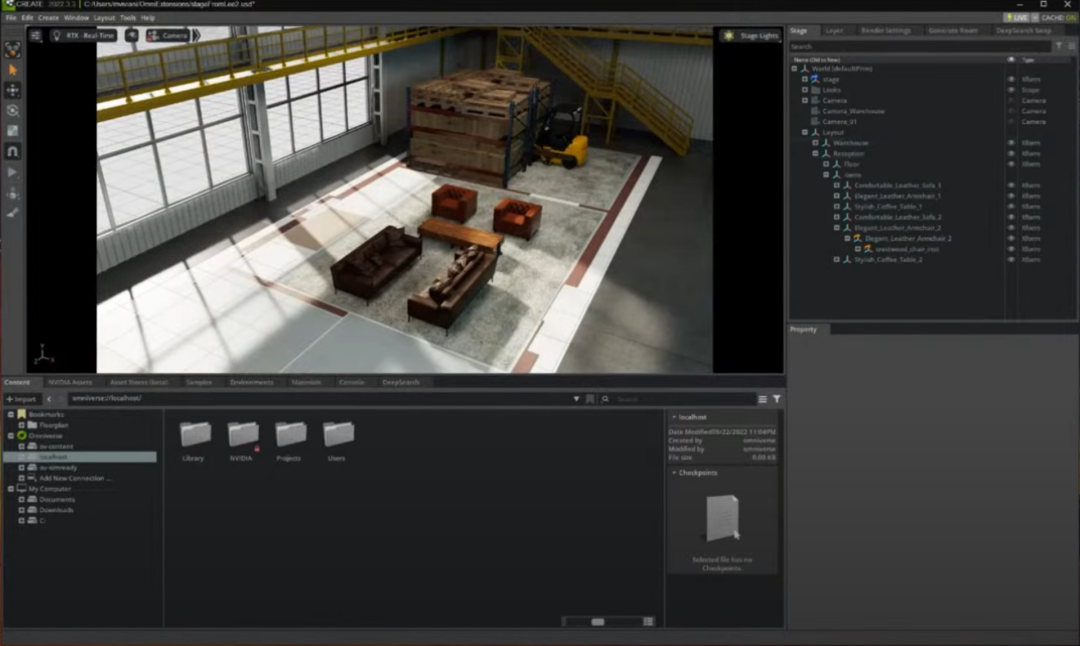
Task: Switch to the Render Settings tab
Action: click(885, 31)
